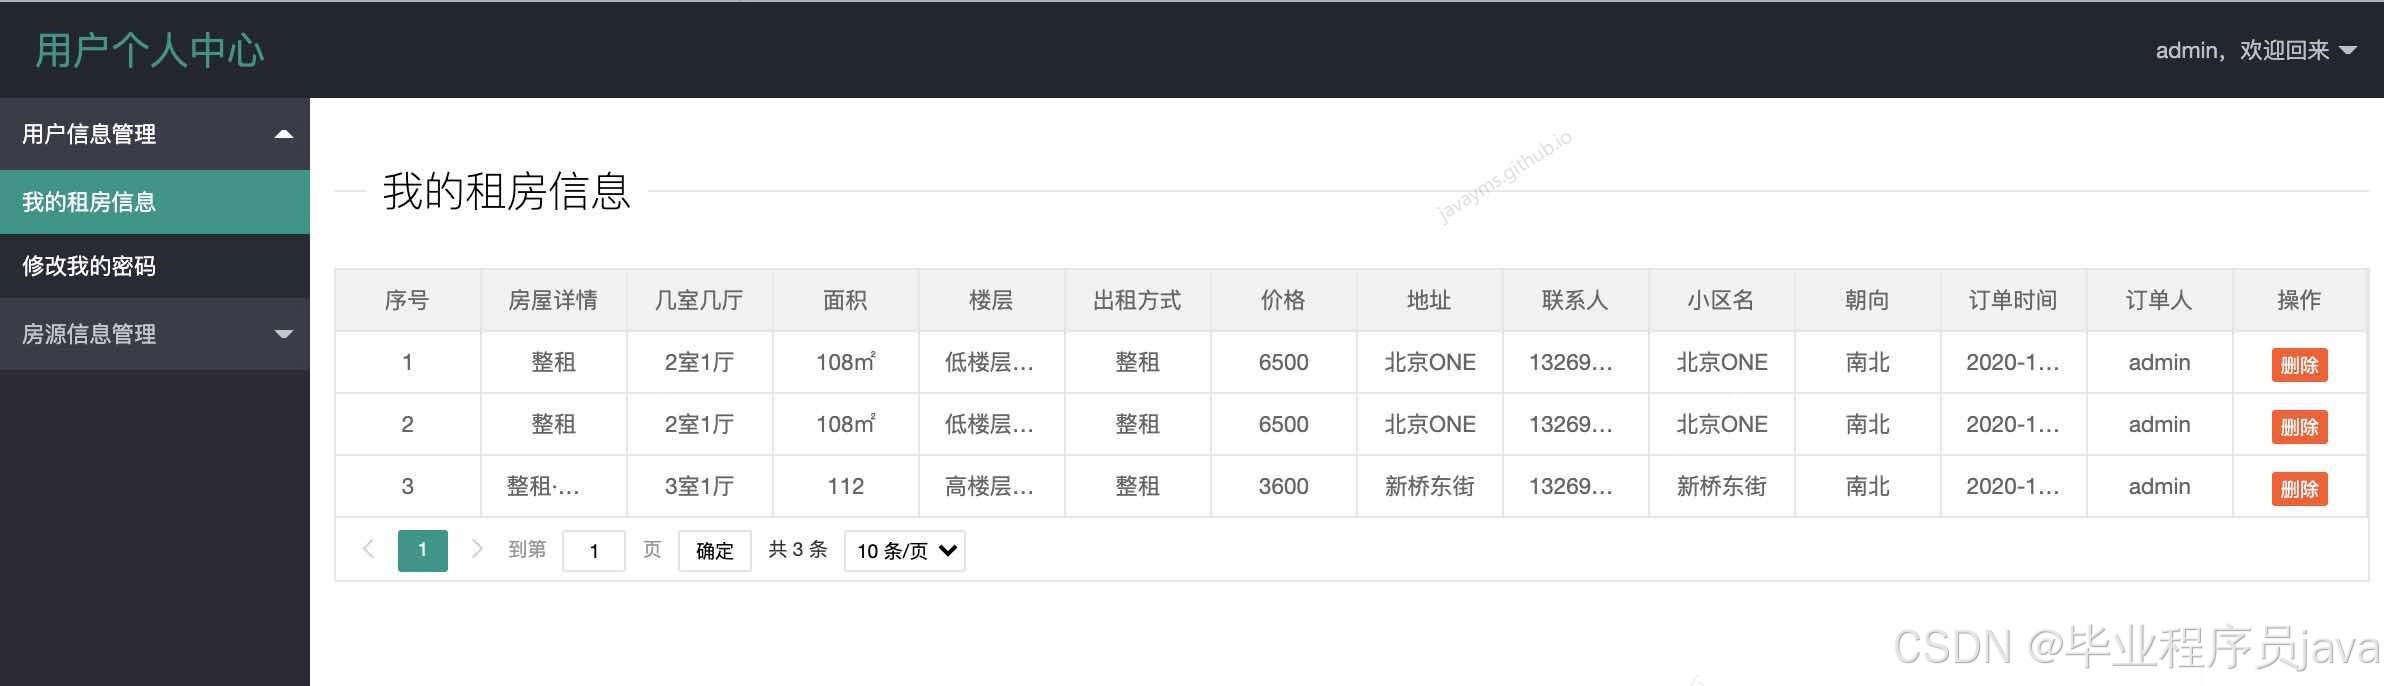Image resolution: width=2384 pixels, height=686 pixels.
Task: Click the 6500 price in row 2
Action: 1283,424
